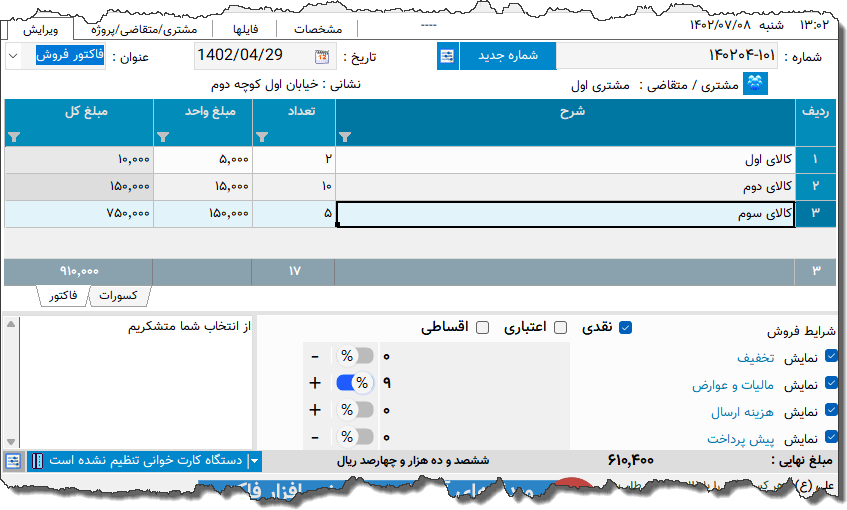Click the شرح column header
This screenshot has height=510, width=847.
pyautogui.click(x=565, y=122)
